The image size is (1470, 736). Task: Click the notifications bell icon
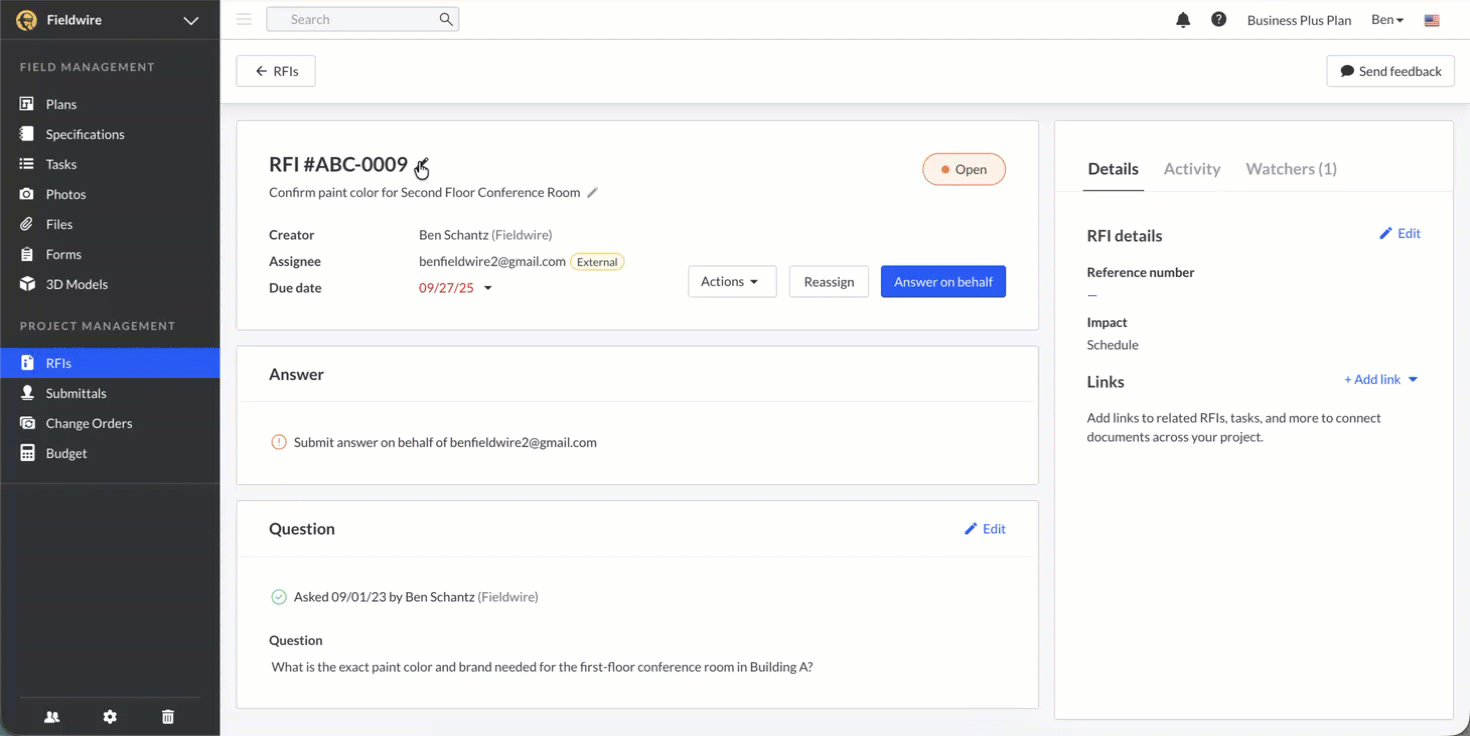click(1183, 20)
